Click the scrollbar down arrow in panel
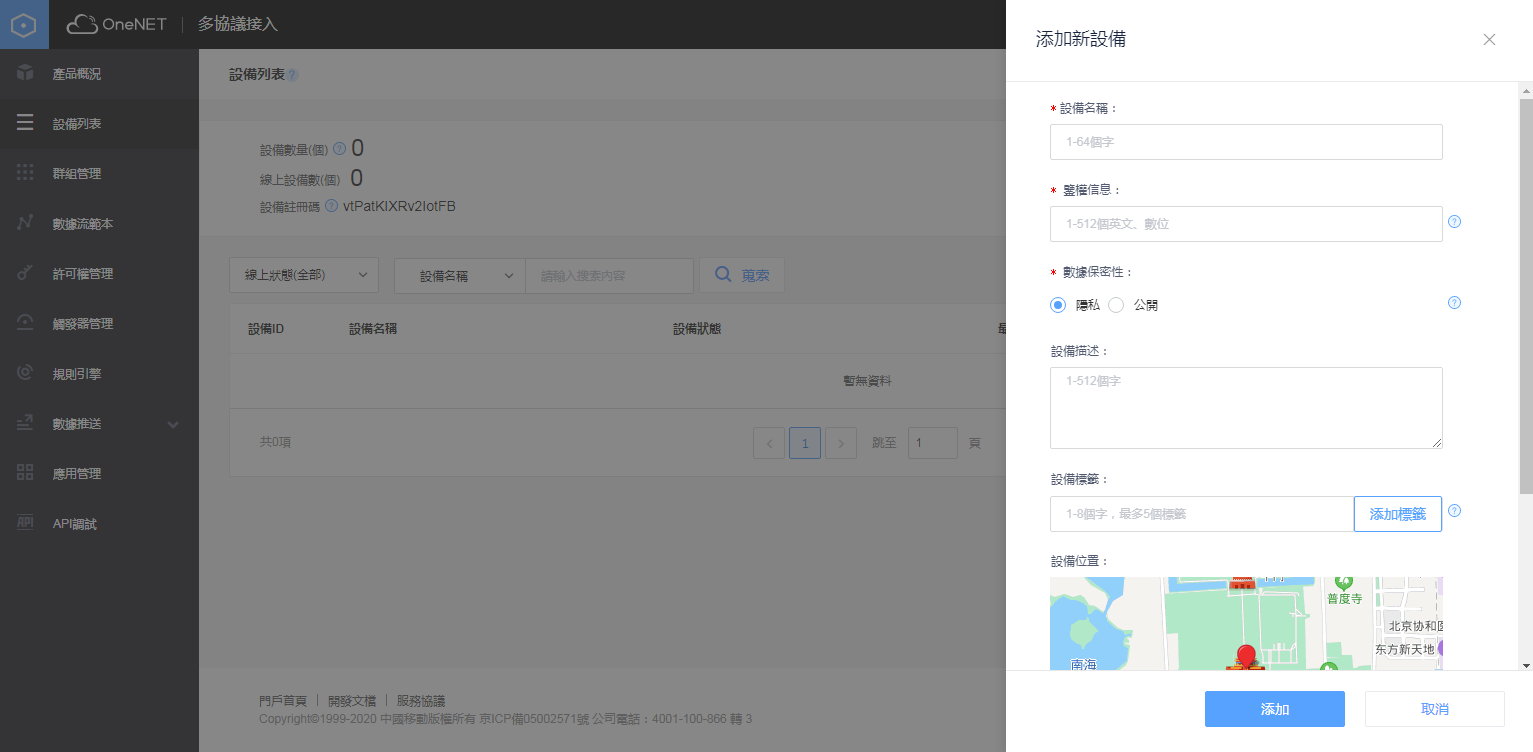Viewport: 1533px width, 752px height. 1526,665
